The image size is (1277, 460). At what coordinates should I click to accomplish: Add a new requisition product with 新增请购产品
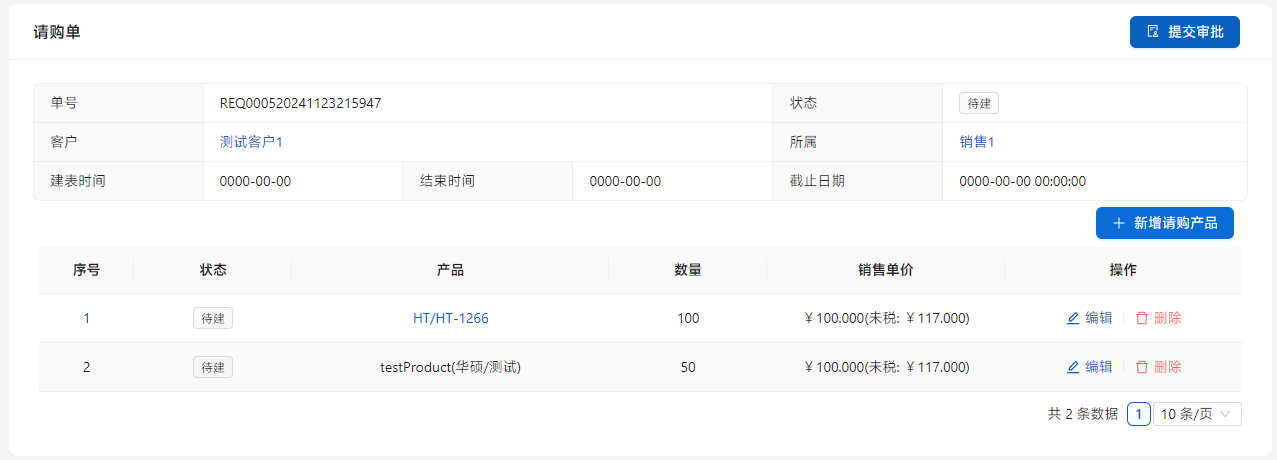point(1164,223)
